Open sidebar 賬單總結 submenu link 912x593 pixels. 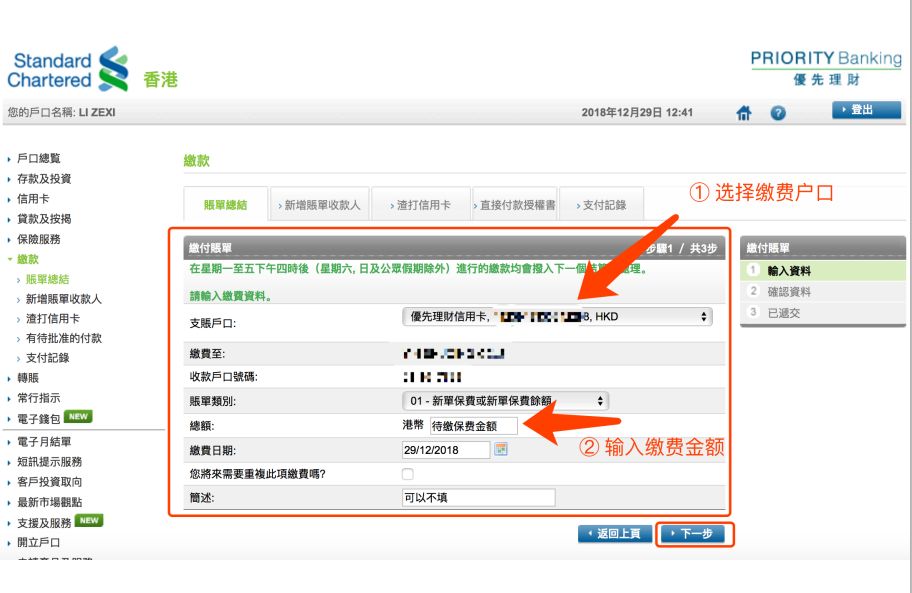tap(47, 279)
